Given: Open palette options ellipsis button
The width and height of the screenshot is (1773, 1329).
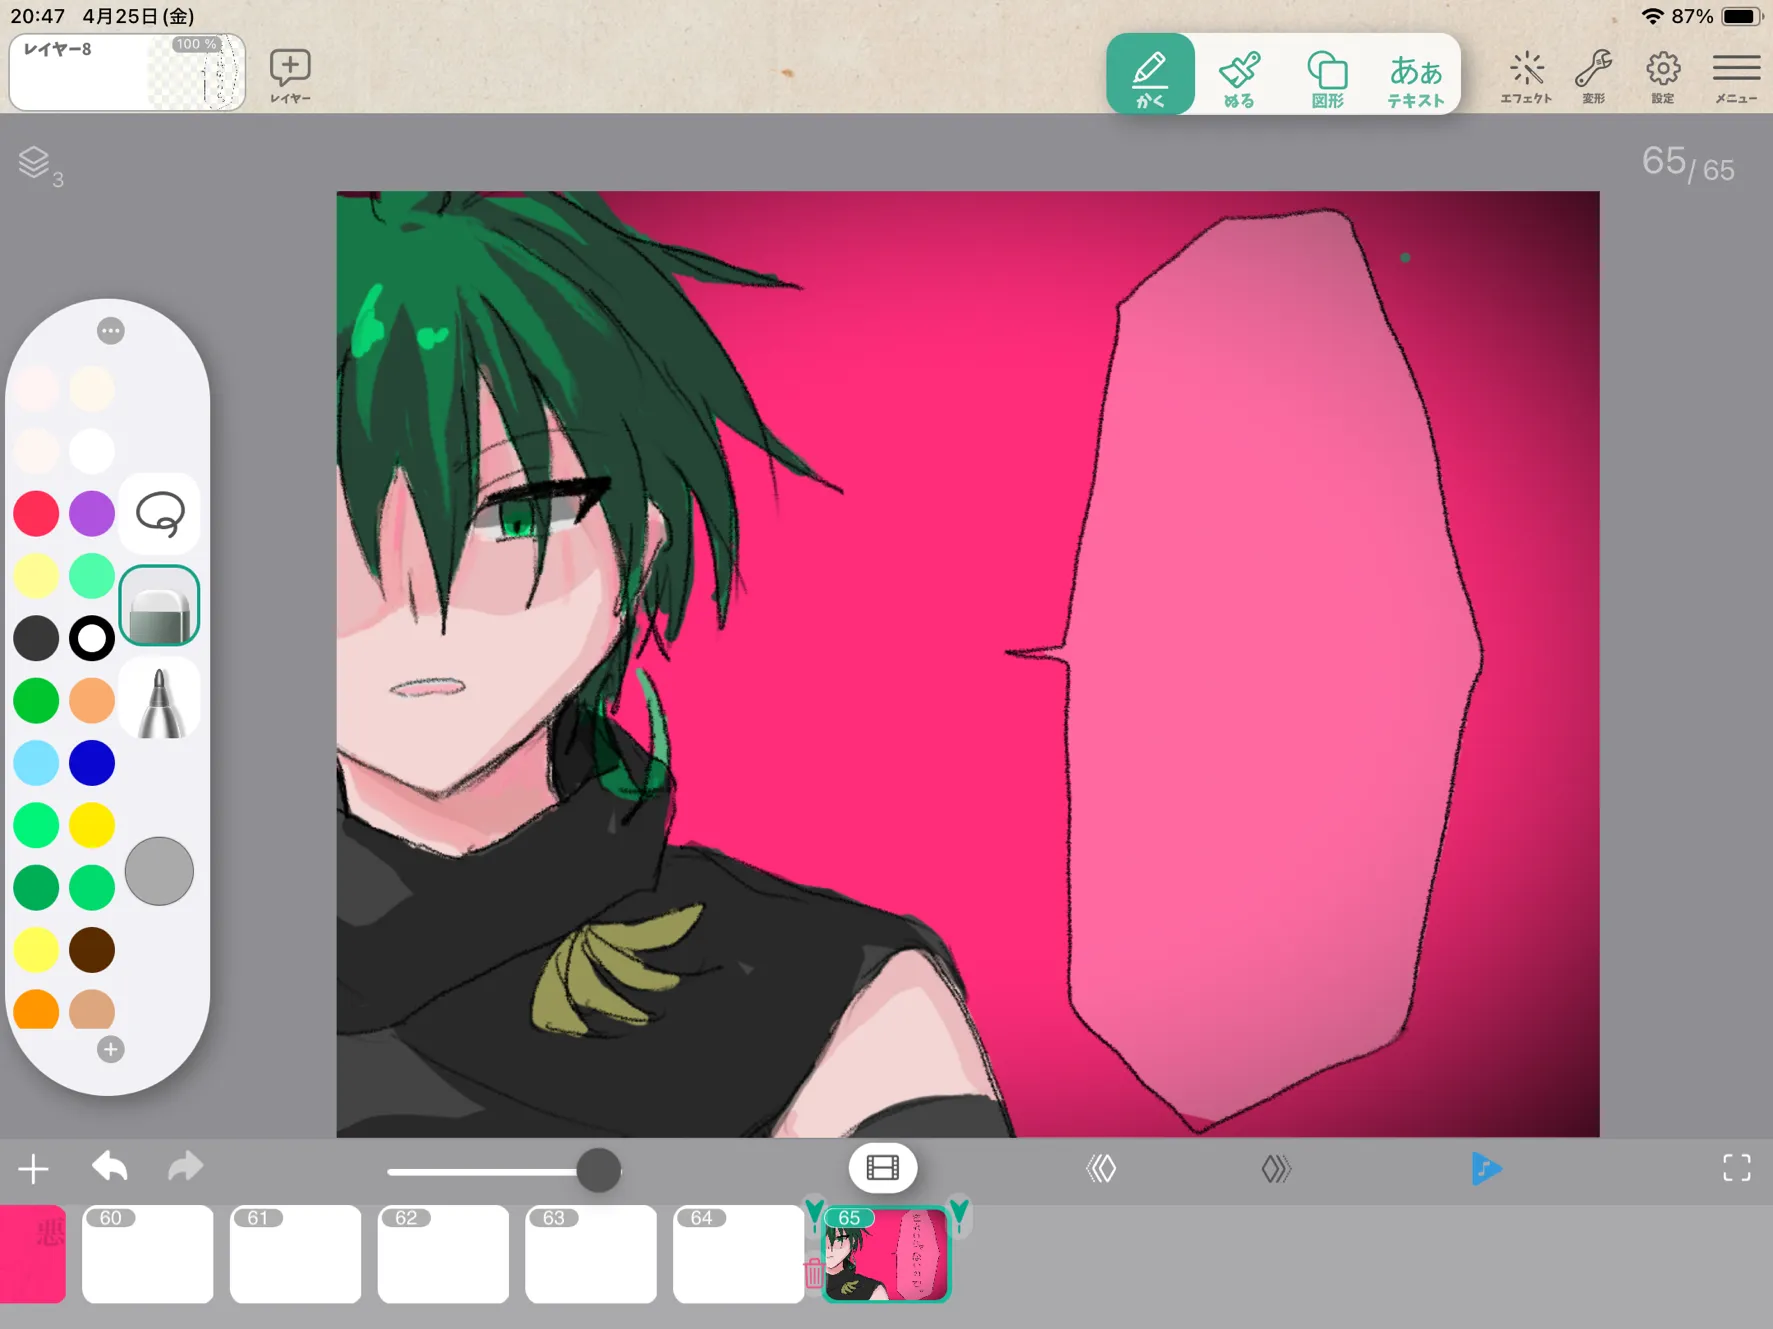Looking at the screenshot, I should click(x=111, y=330).
